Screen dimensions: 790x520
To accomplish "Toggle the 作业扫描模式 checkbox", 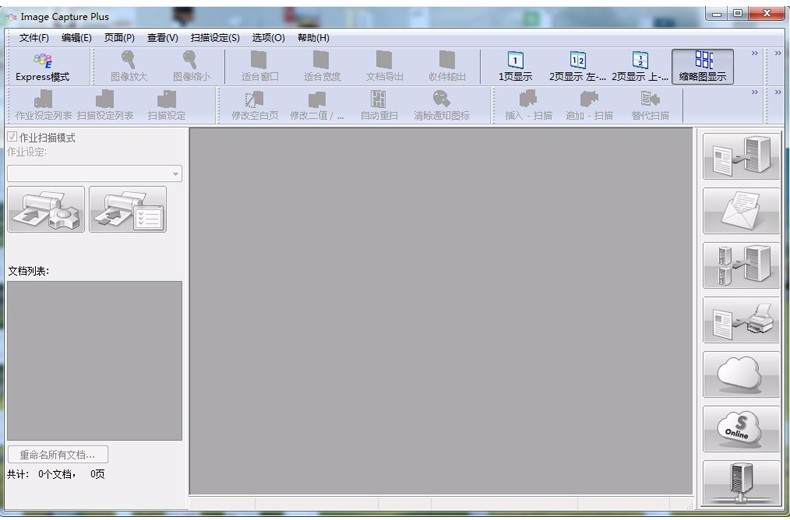I will [12, 137].
